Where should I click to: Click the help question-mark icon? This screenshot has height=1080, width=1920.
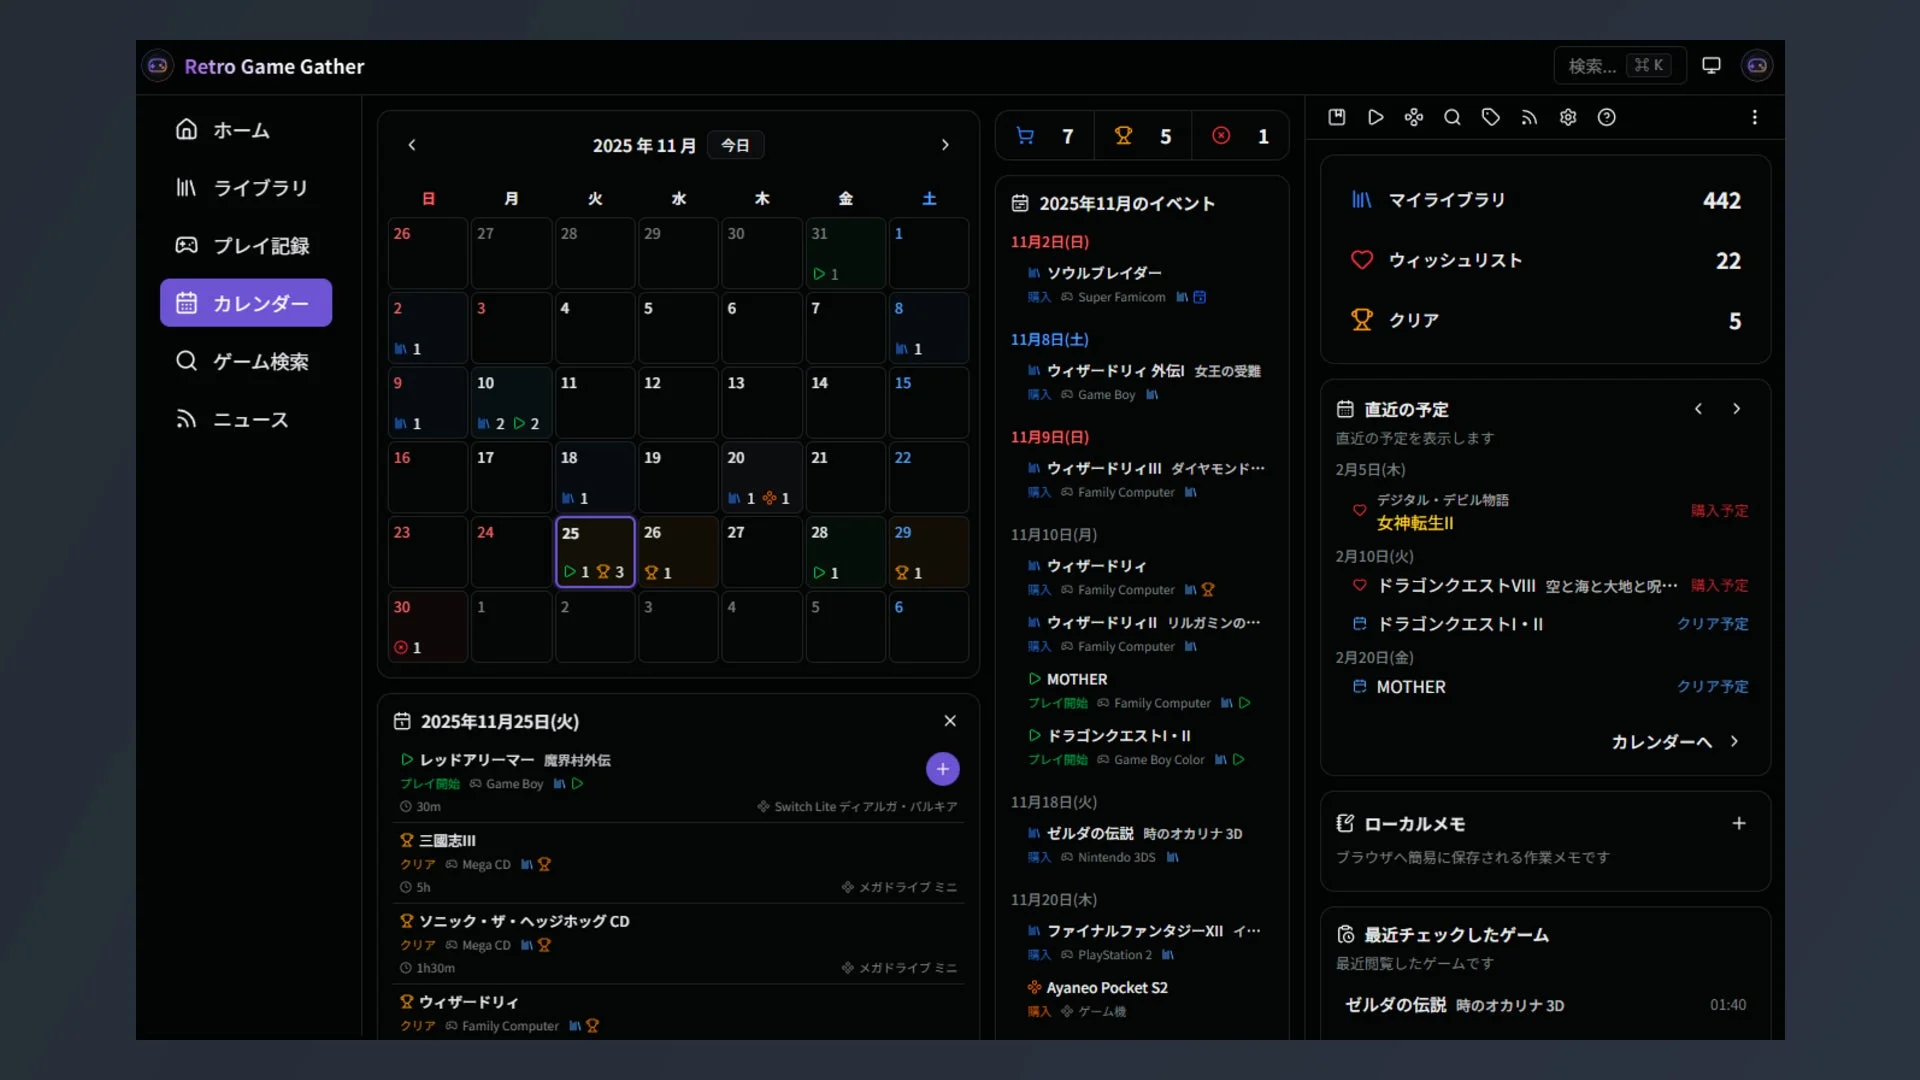point(1607,117)
